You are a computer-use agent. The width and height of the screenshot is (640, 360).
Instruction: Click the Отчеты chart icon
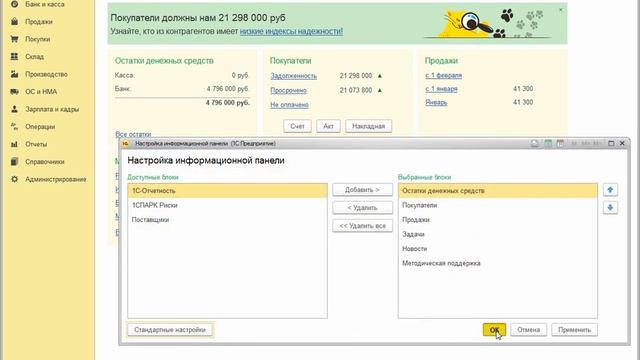coord(14,144)
